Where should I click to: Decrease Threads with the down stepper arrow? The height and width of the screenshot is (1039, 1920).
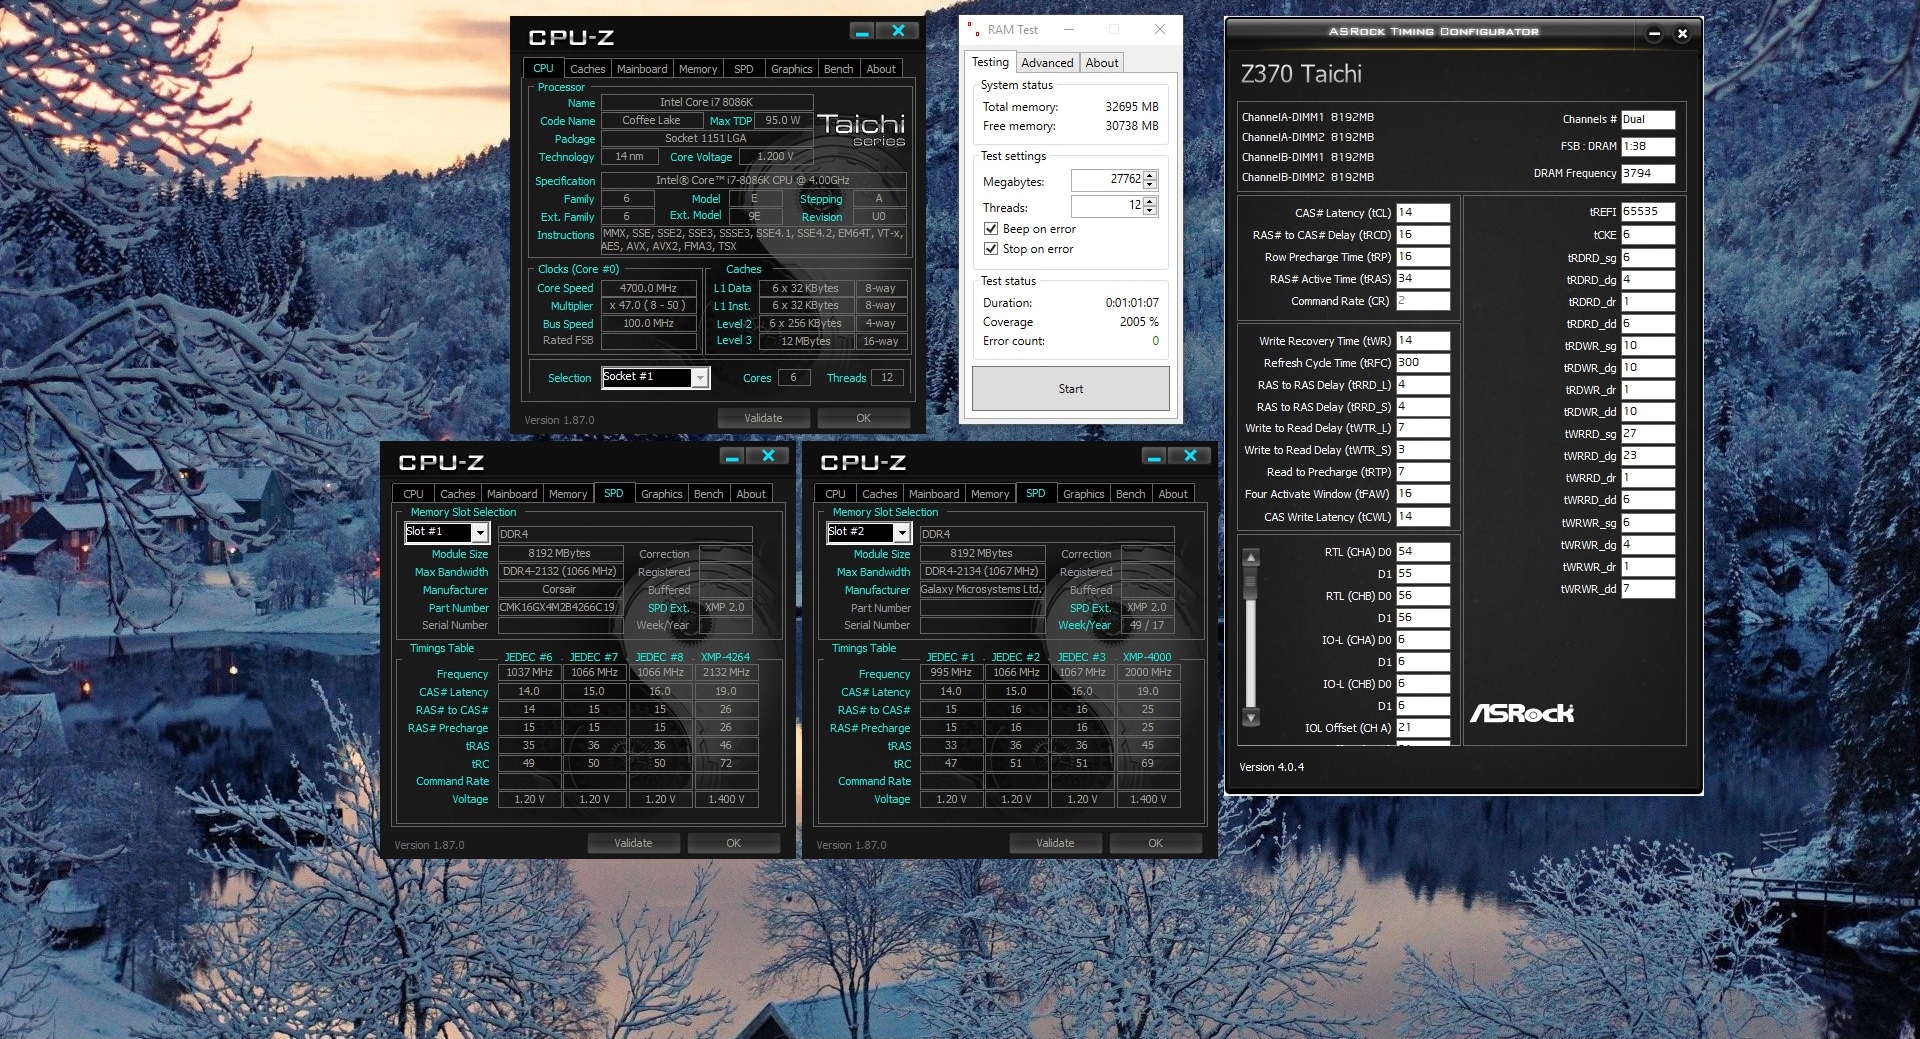point(1150,211)
